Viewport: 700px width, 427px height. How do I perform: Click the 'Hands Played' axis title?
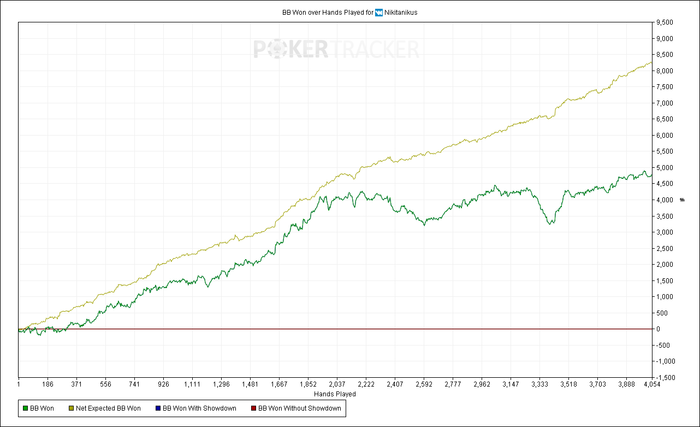click(335, 394)
